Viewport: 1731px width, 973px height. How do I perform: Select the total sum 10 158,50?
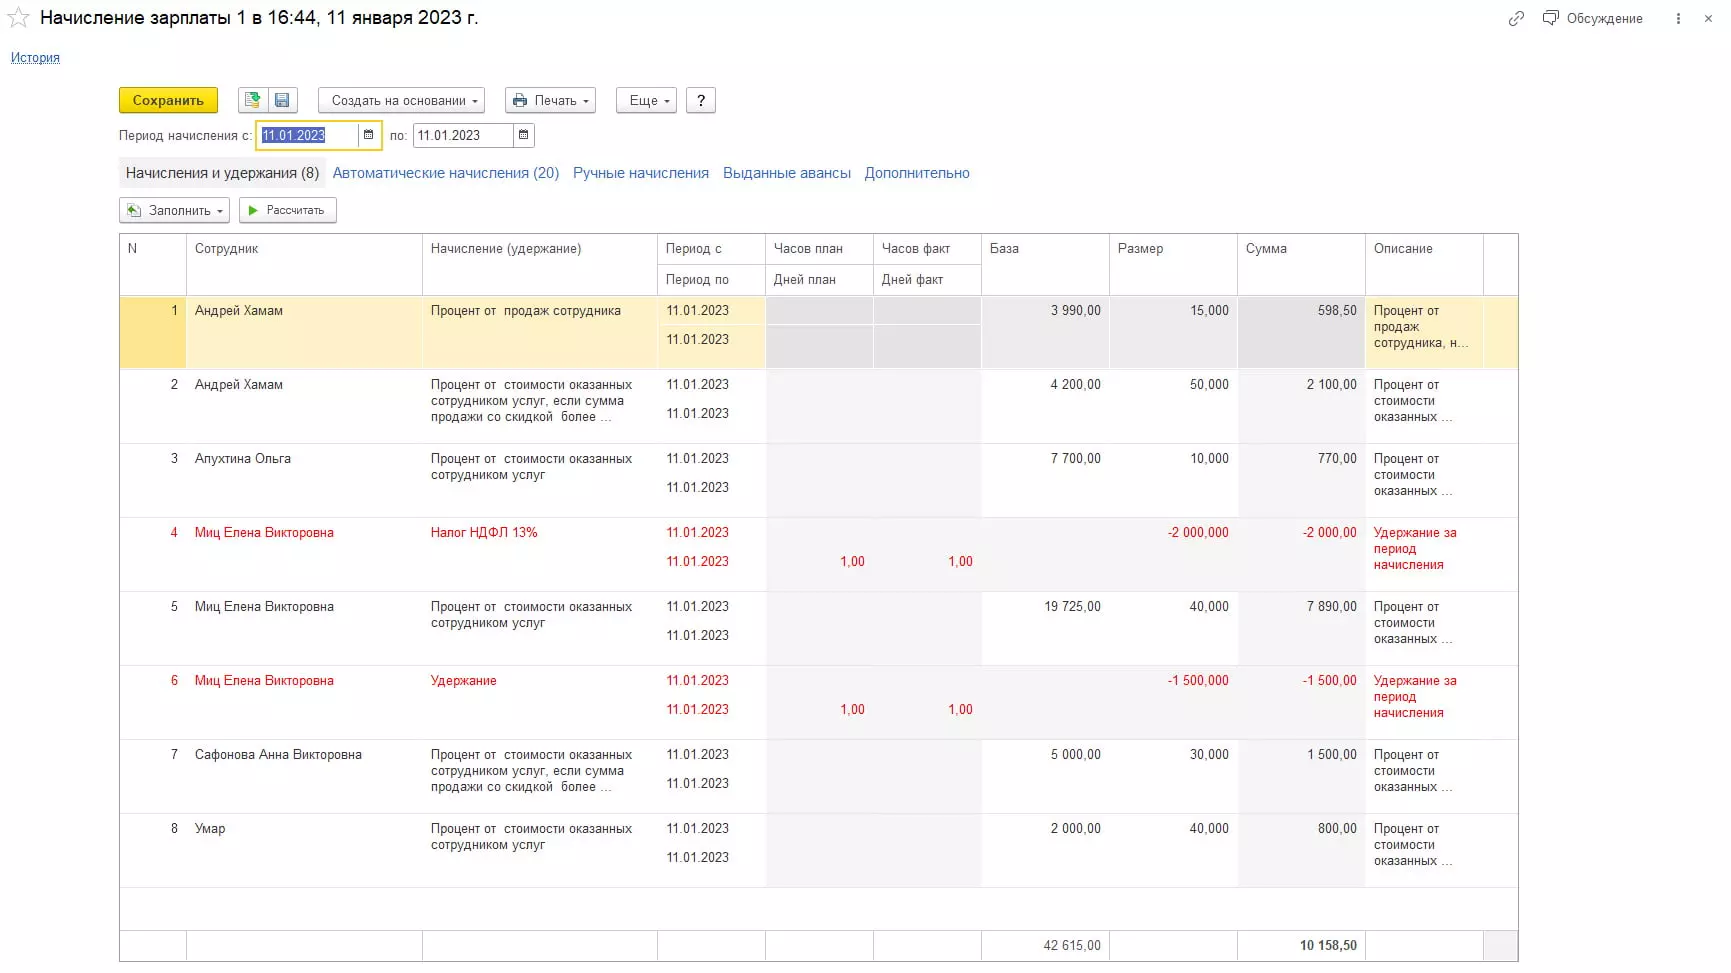[x=1301, y=945]
